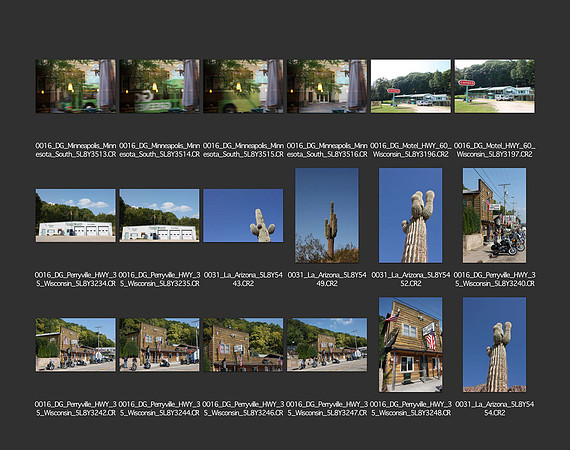The height and width of the screenshot is (450, 570).
Task: Select the Perryville 5L8Y3248 portrait flag thumbnail
Action: click(411, 345)
